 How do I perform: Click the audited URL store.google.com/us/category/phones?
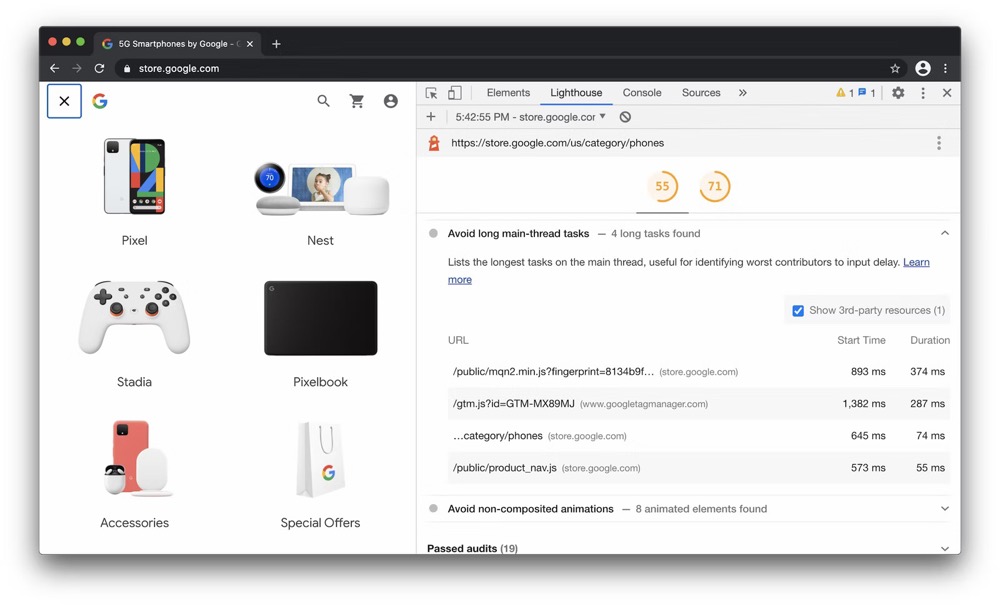pos(557,143)
